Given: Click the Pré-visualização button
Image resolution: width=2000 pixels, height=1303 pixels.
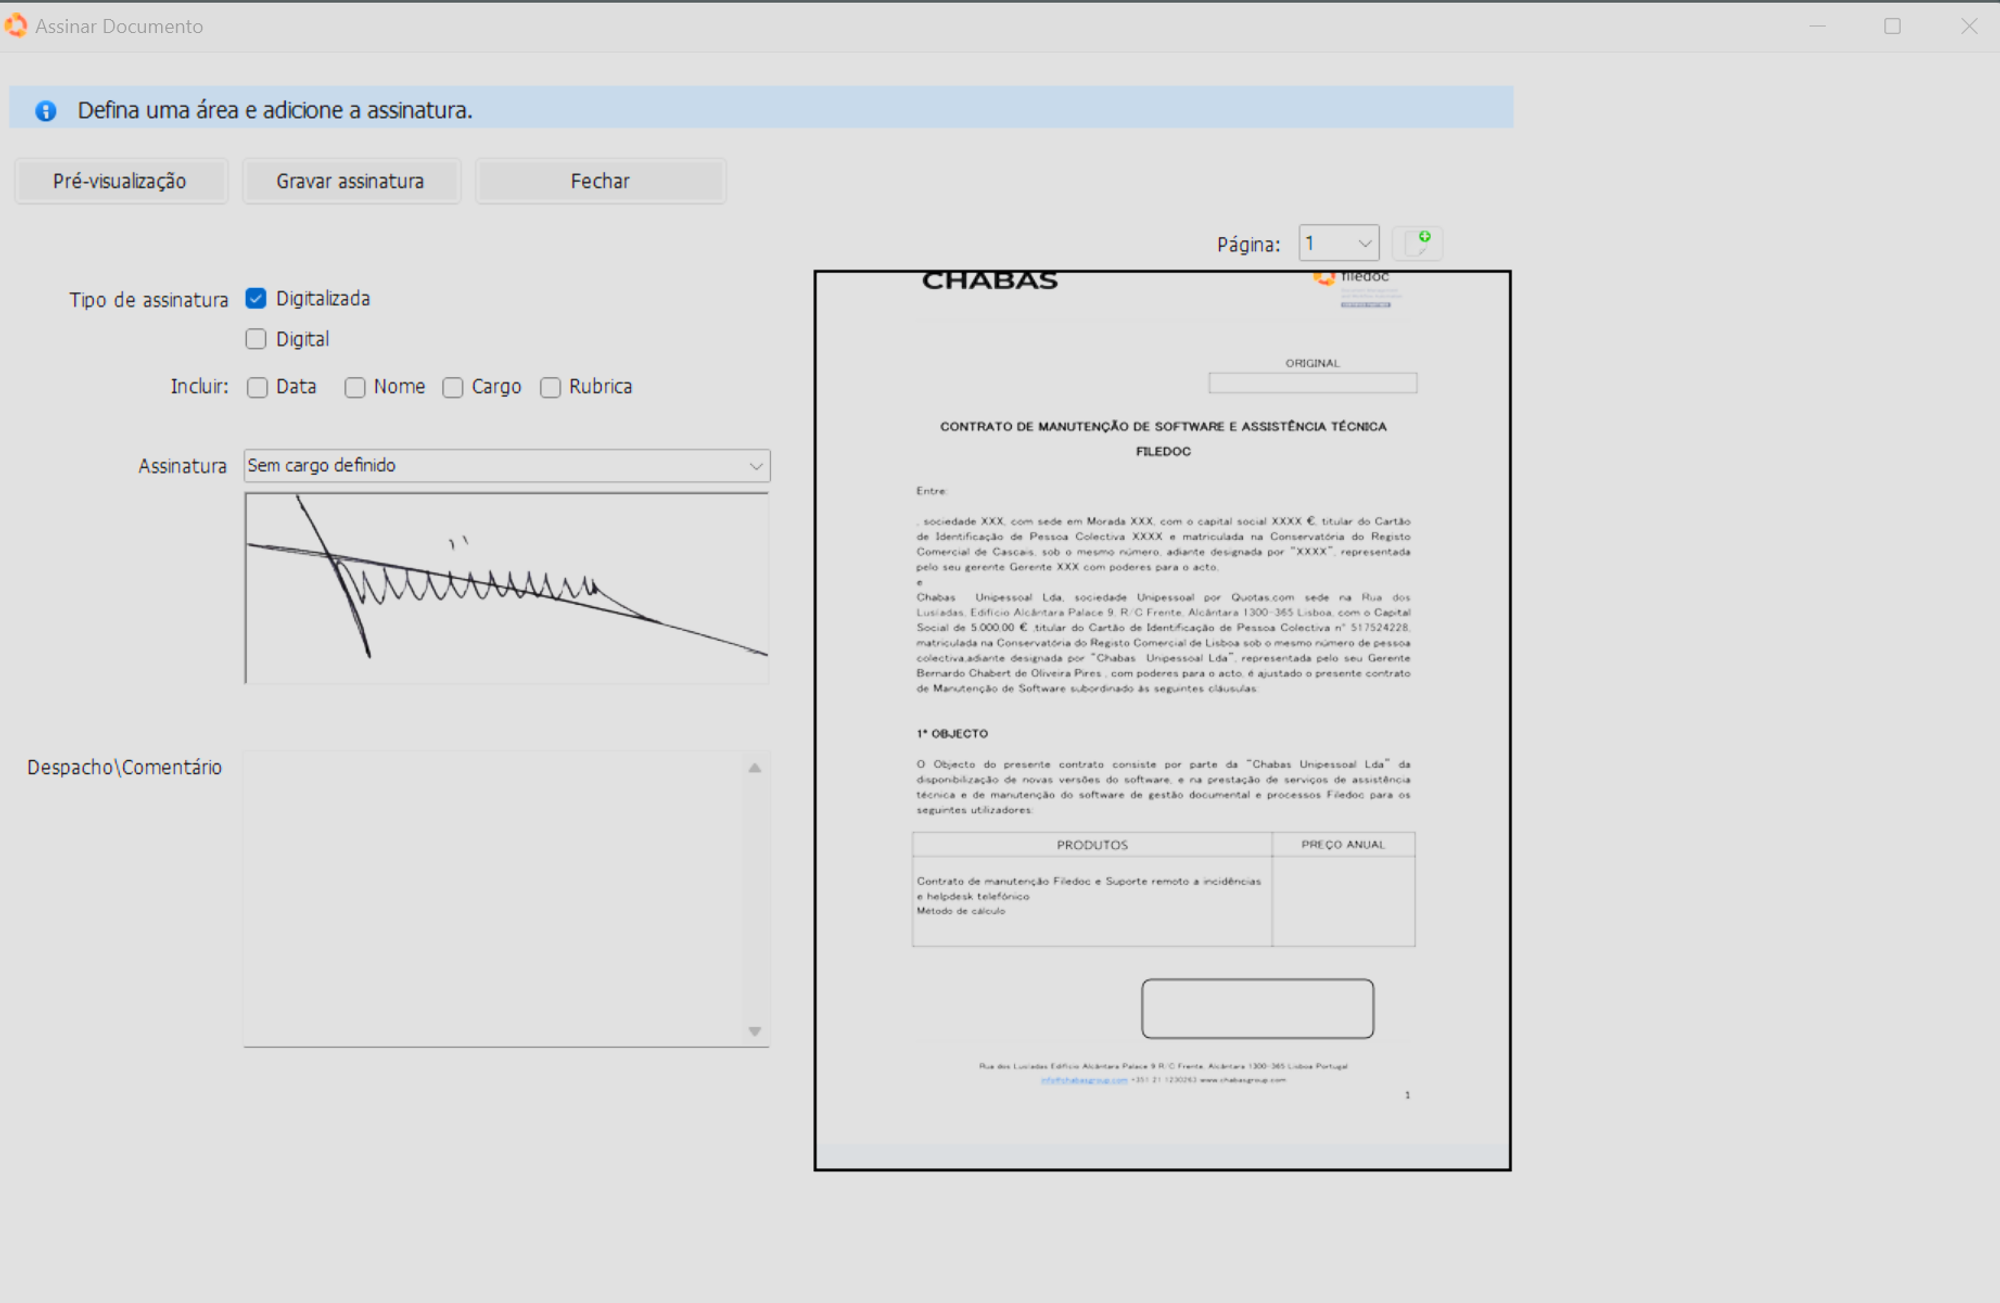Looking at the screenshot, I should [x=120, y=181].
